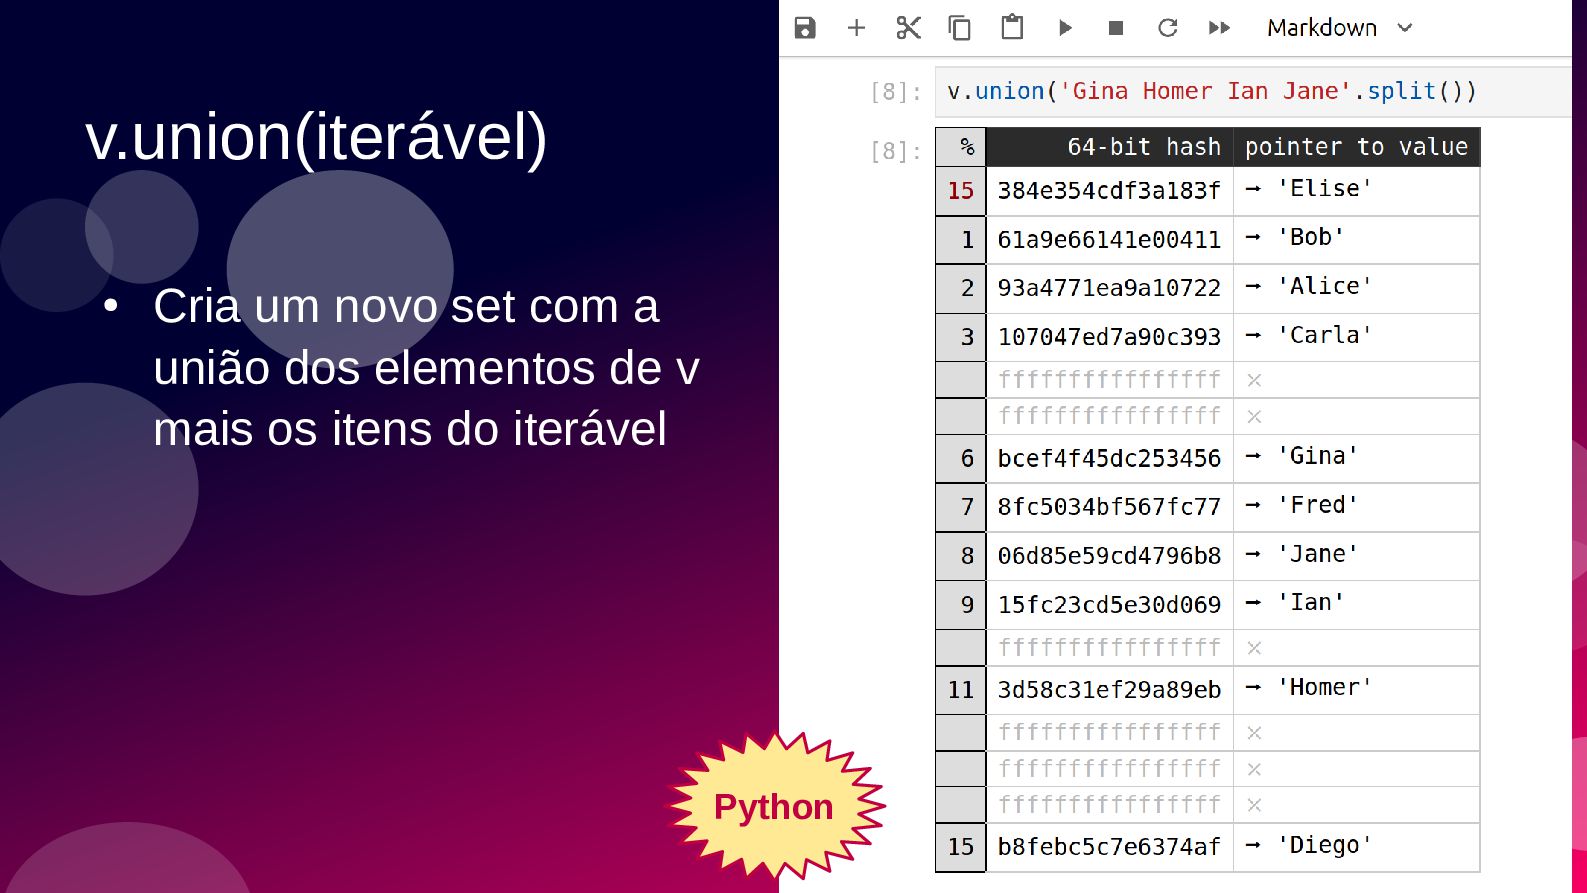
Task: Paste the cell from the clipboard
Action: point(1012,27)
